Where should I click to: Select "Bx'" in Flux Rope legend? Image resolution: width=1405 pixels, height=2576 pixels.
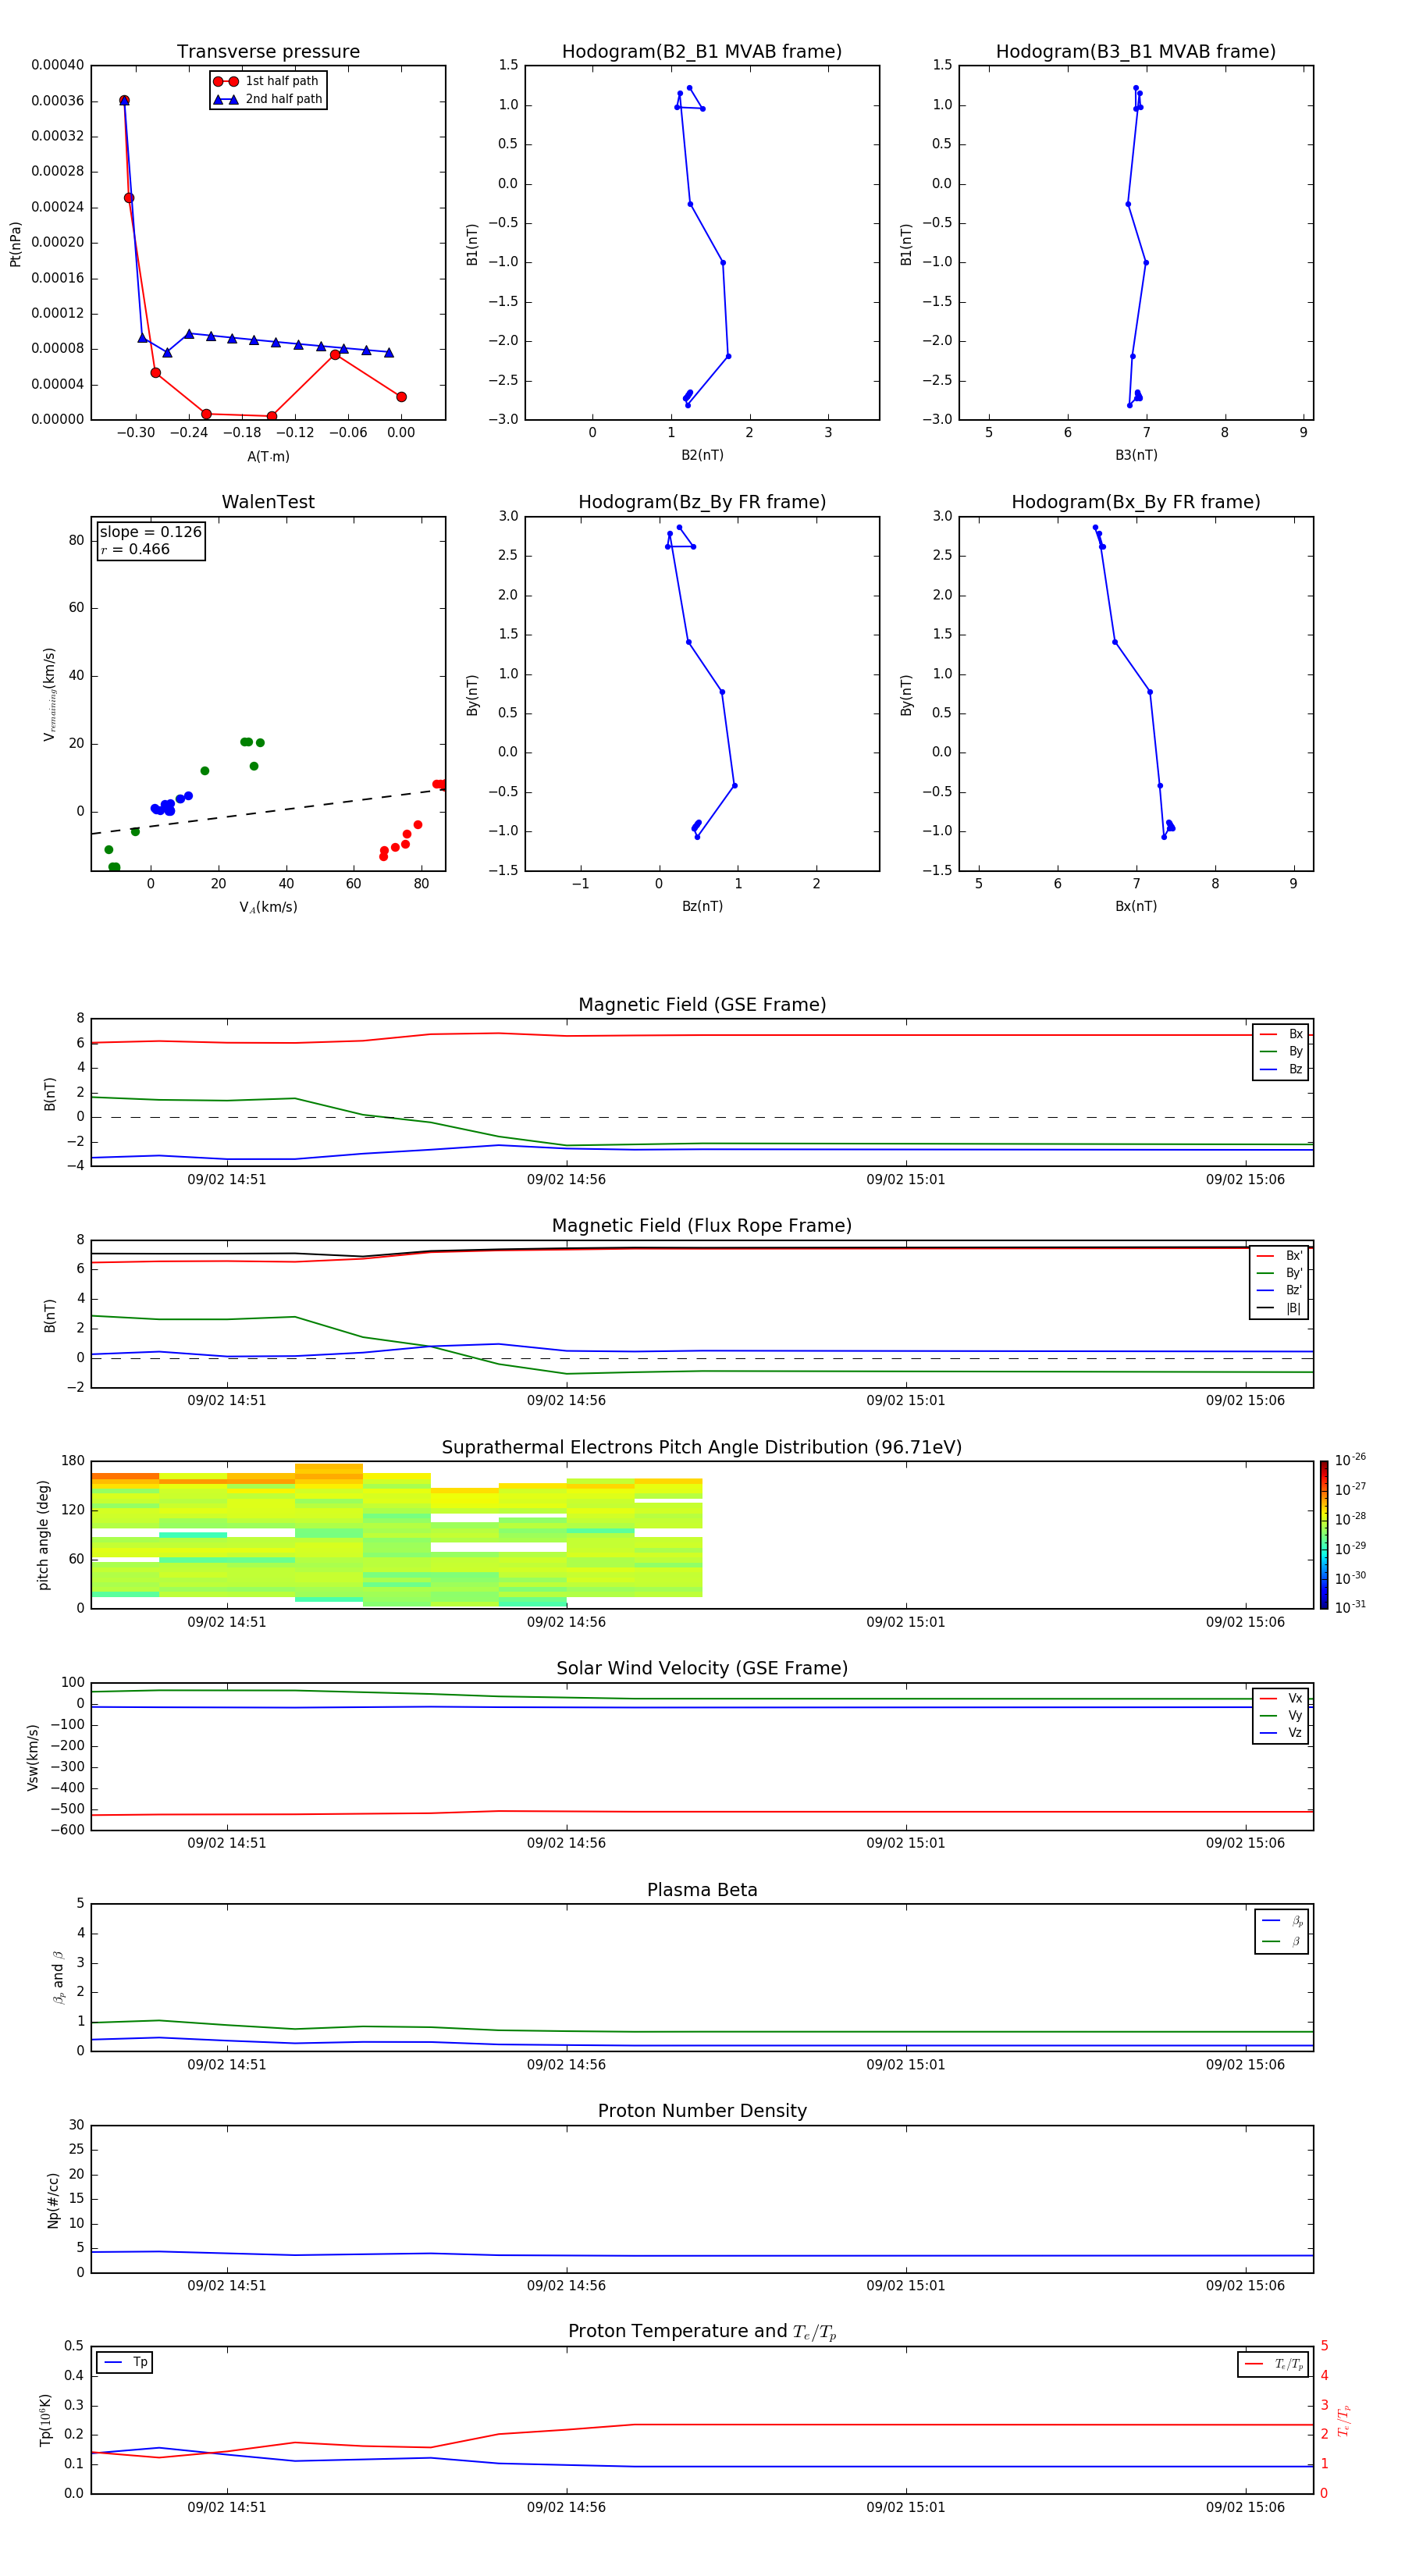(1280, 1256)
